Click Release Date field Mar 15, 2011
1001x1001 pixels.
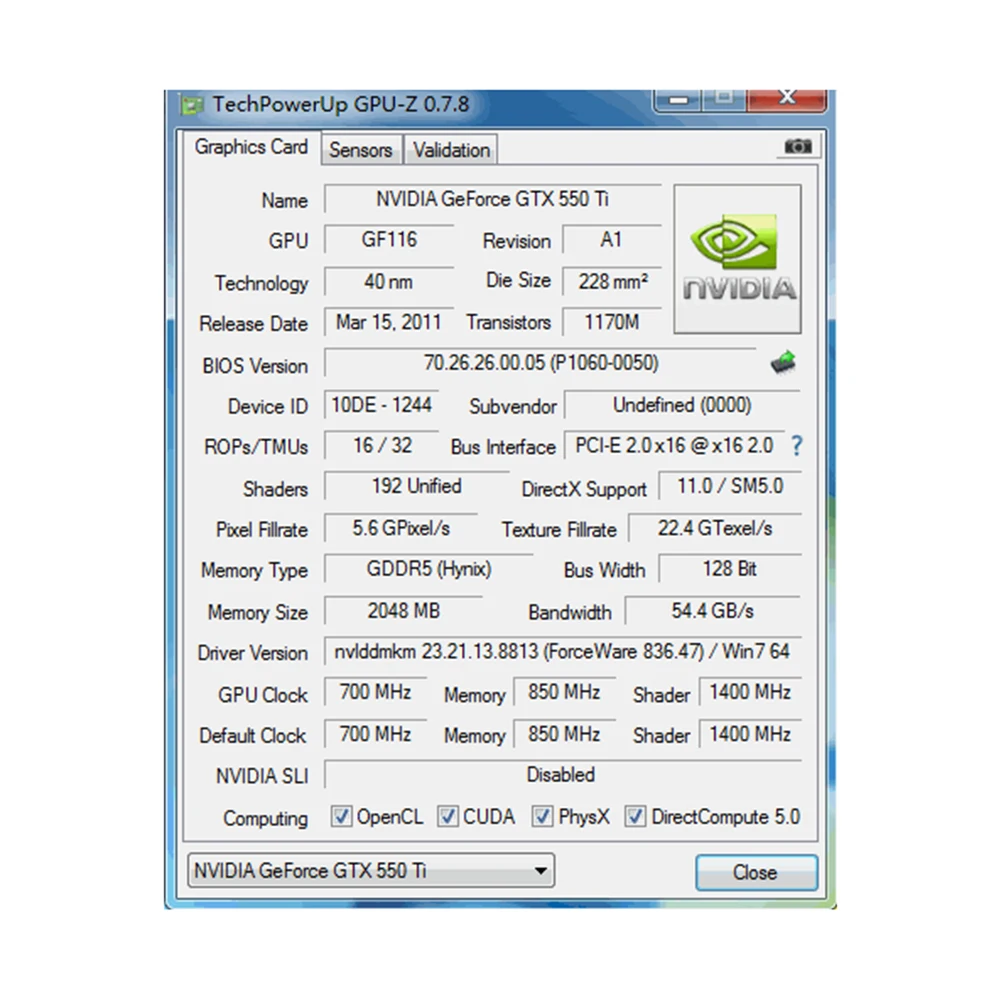coord(389,322)
